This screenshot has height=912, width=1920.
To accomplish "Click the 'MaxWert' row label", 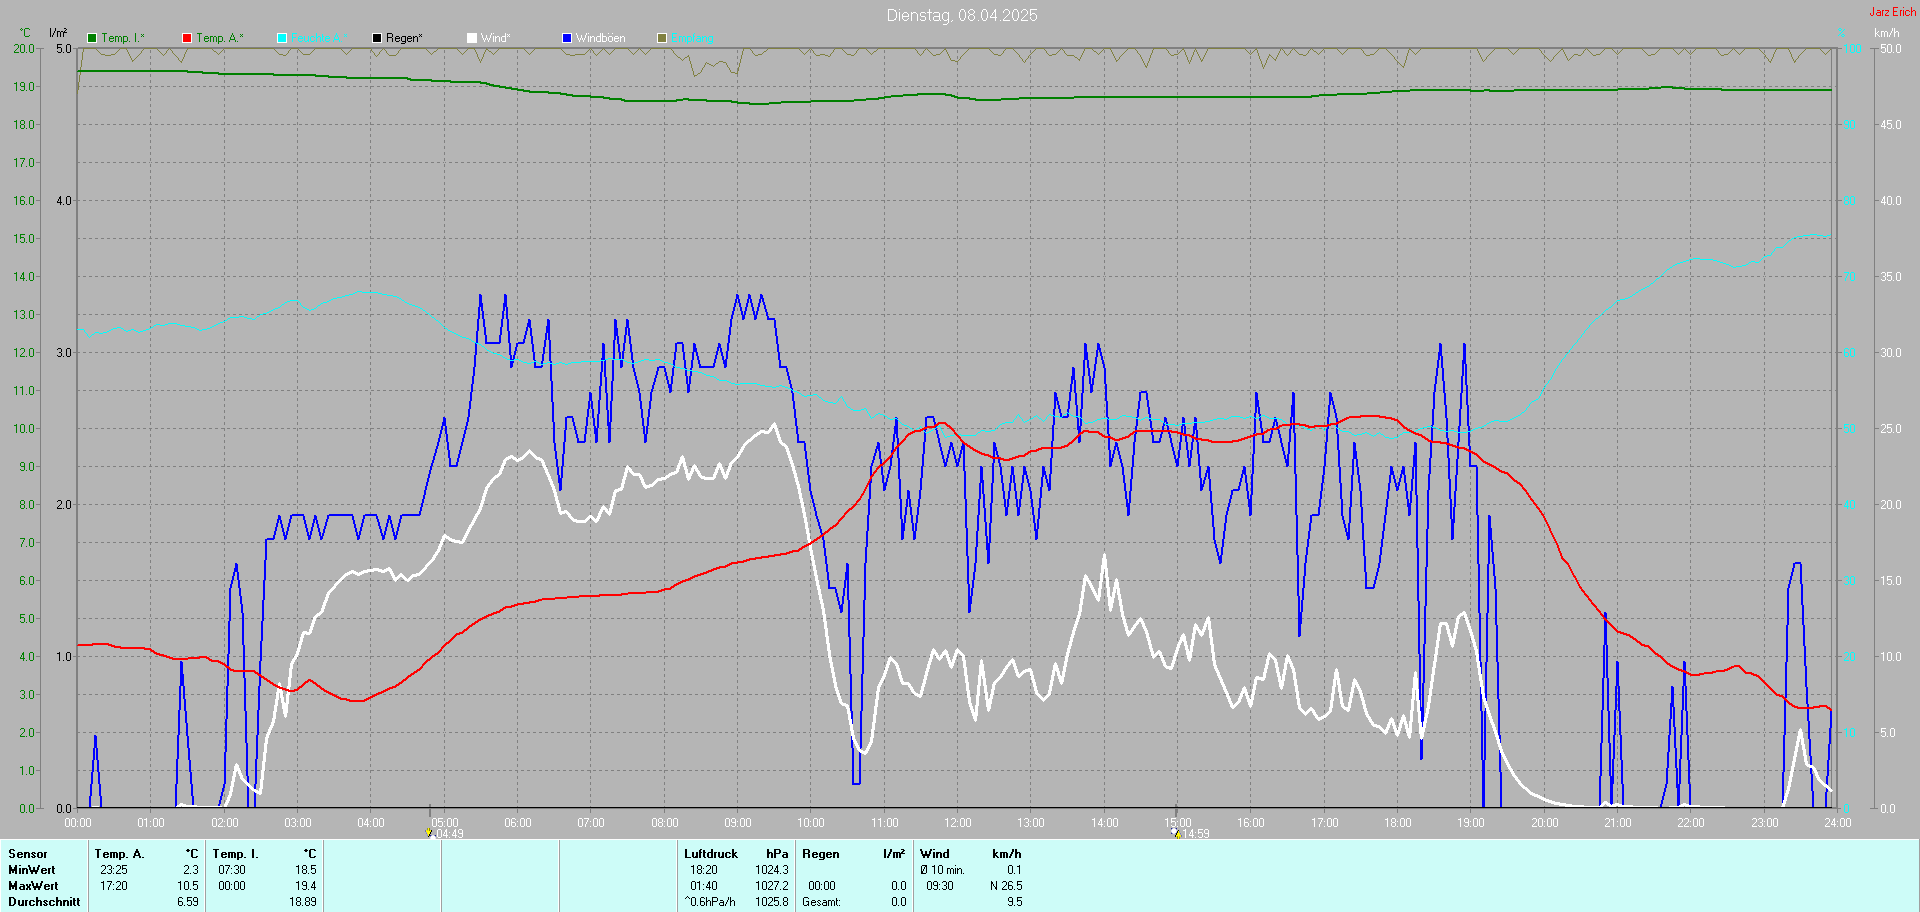I will tap(33, 886).
